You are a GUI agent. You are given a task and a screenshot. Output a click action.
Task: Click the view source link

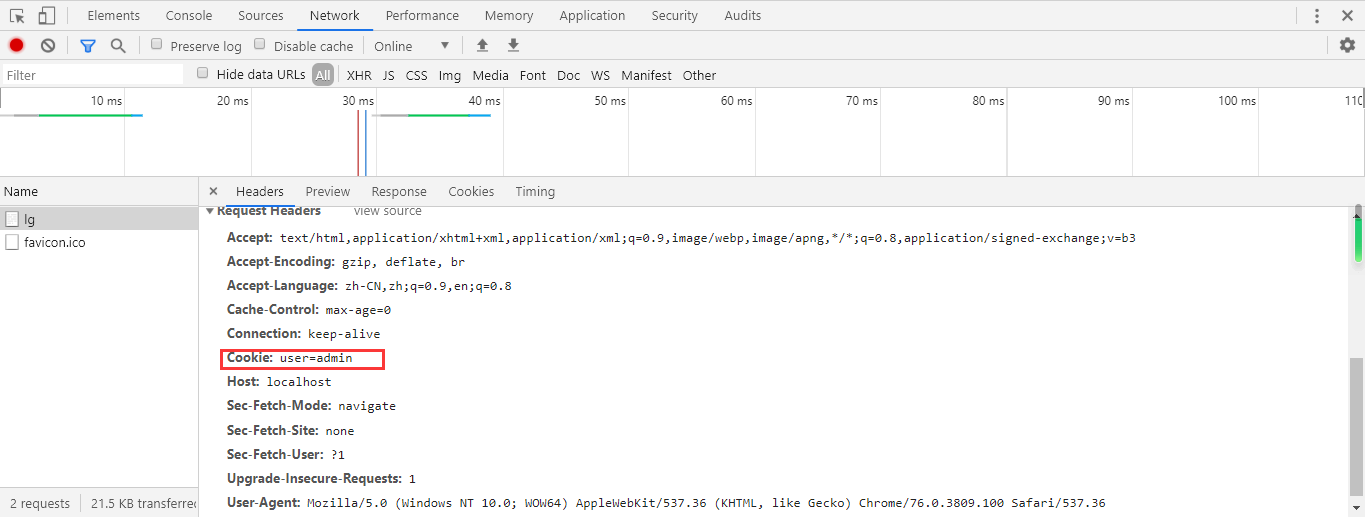click(x=388, y=211)
